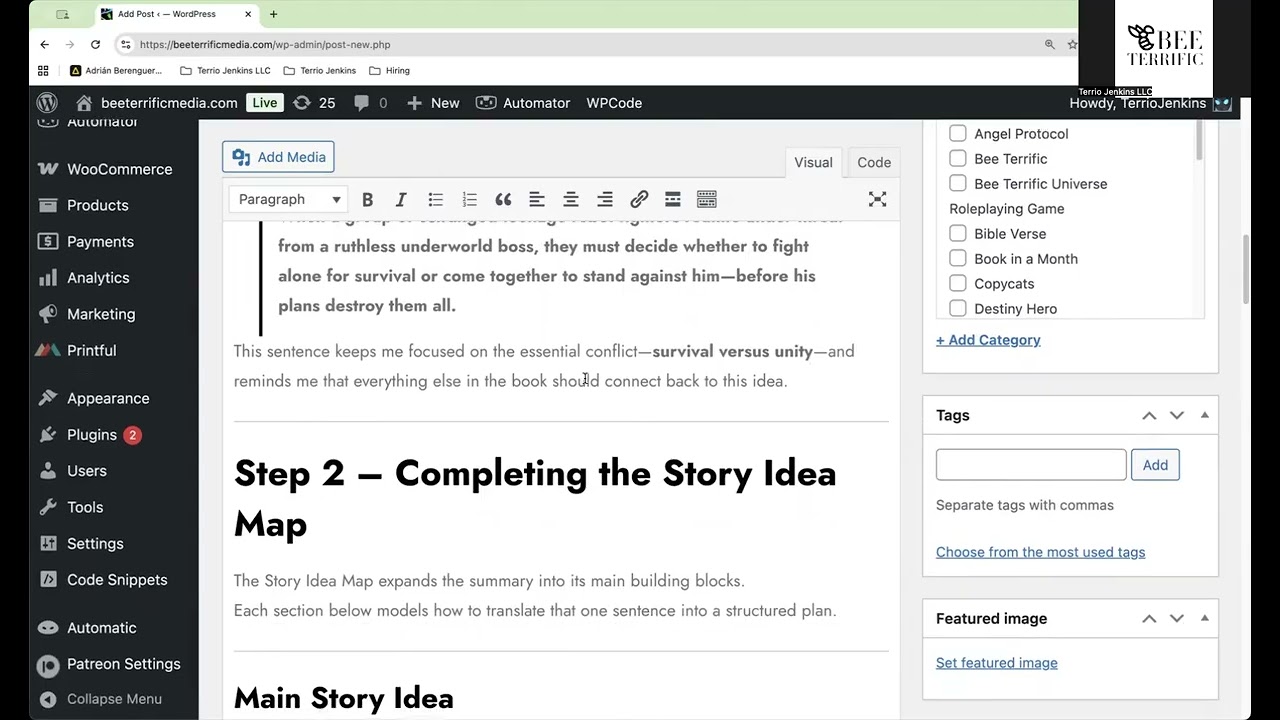Check the Angel Protocol category
The height and width of the screenshot is (720, 1280).
click(958, 134)
